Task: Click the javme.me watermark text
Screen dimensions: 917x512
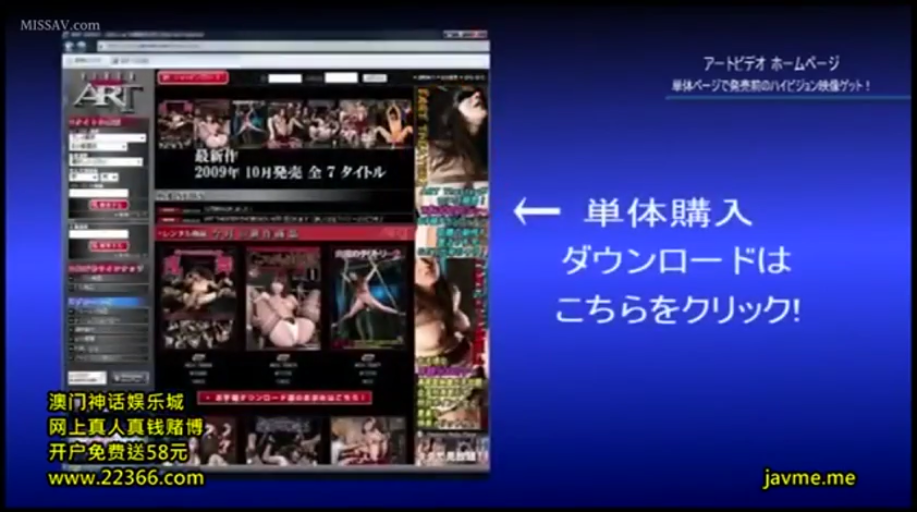Action: (x=809, y=478)
